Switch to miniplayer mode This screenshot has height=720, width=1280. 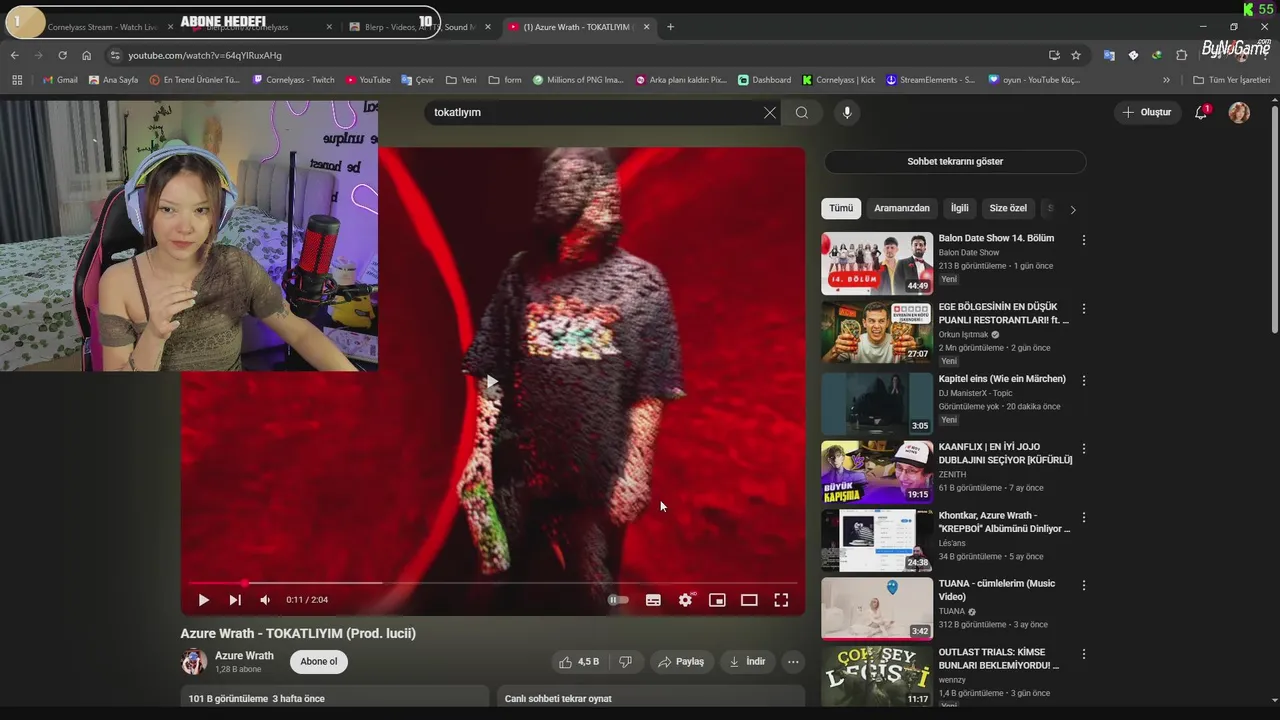(x=717, y=600)
